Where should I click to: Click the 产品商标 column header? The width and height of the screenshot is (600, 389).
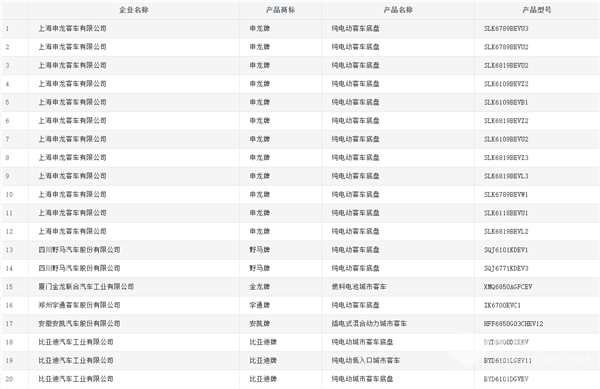pyautogui.click(x=280, y=10)
